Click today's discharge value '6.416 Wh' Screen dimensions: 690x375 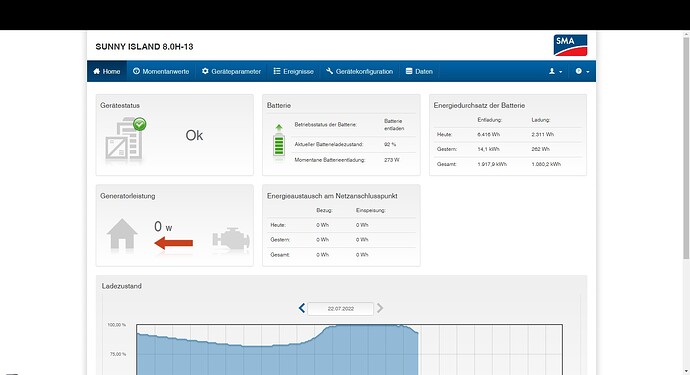pos(488,134)
